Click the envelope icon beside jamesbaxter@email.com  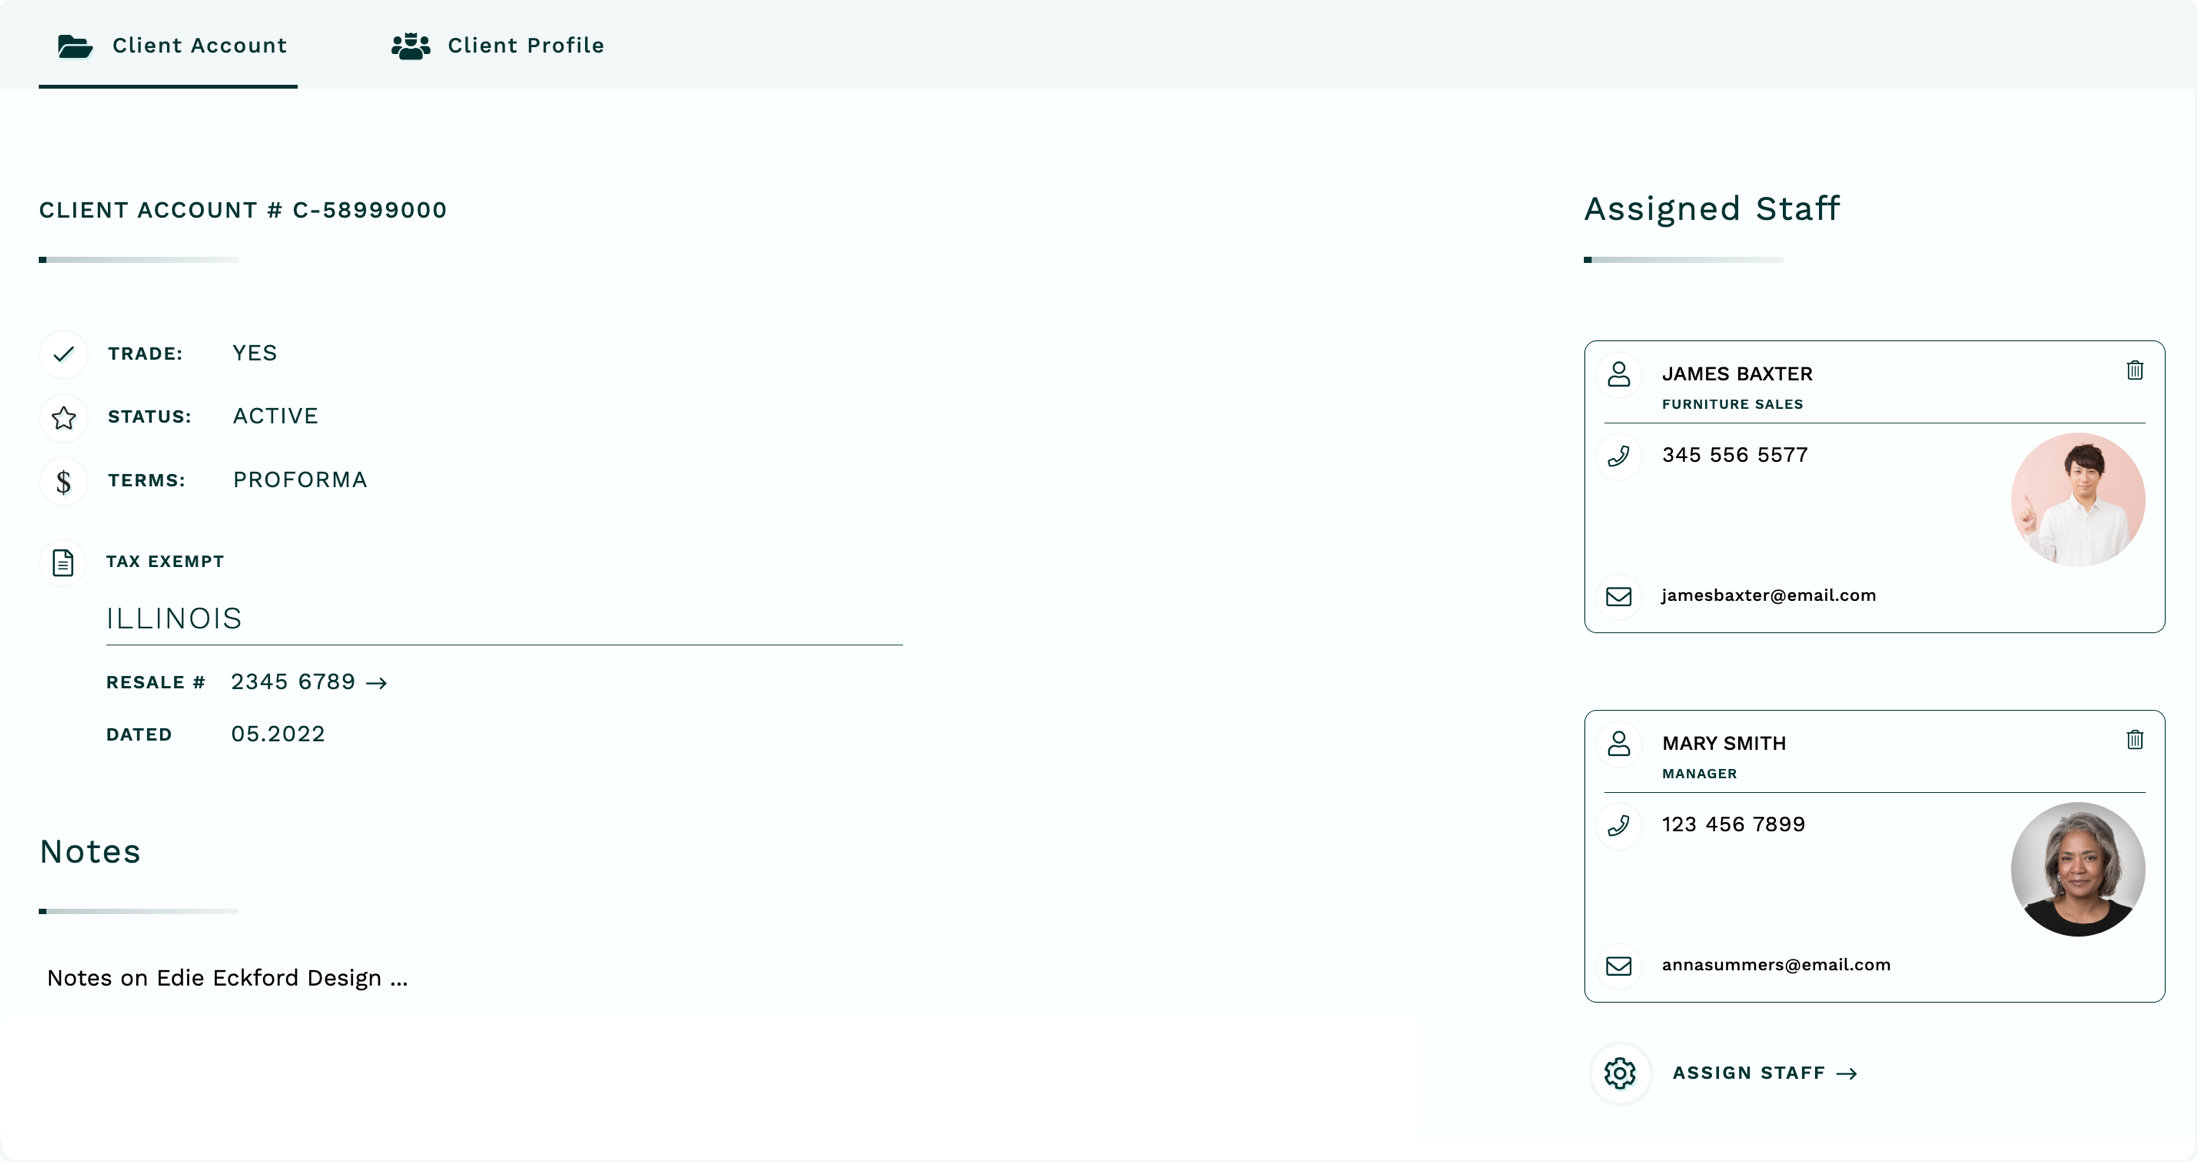click(1620, 597)
